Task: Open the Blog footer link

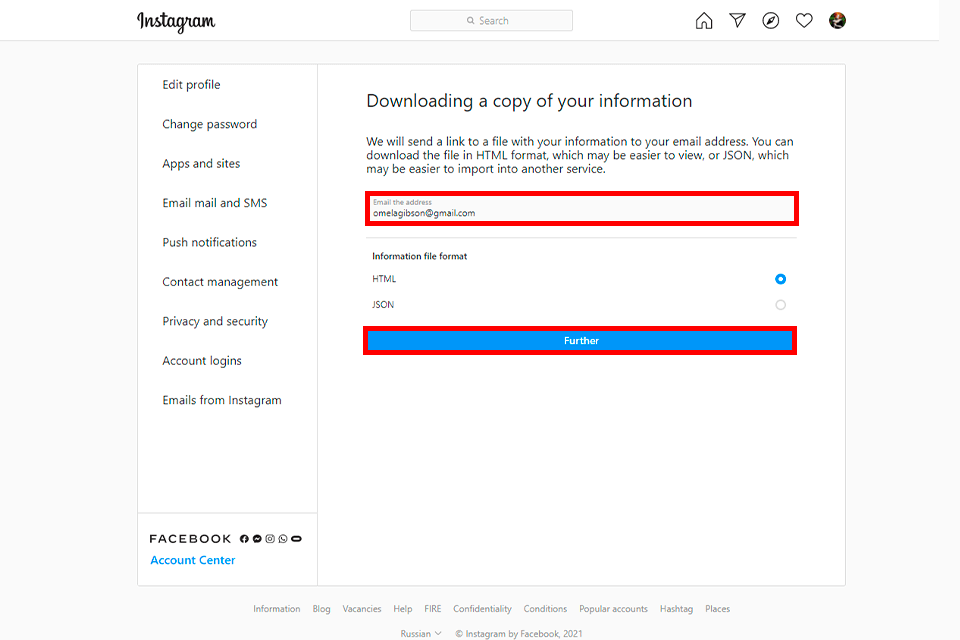Action: pos(321,609)
